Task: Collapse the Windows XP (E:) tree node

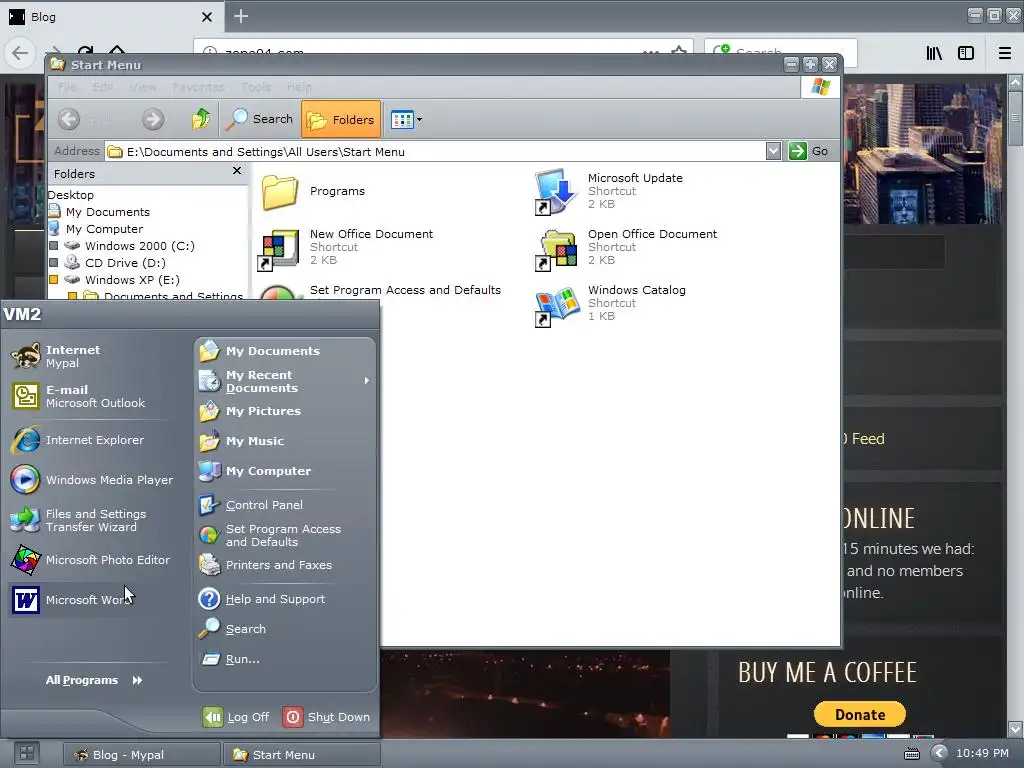Action: tap(54, 280)
